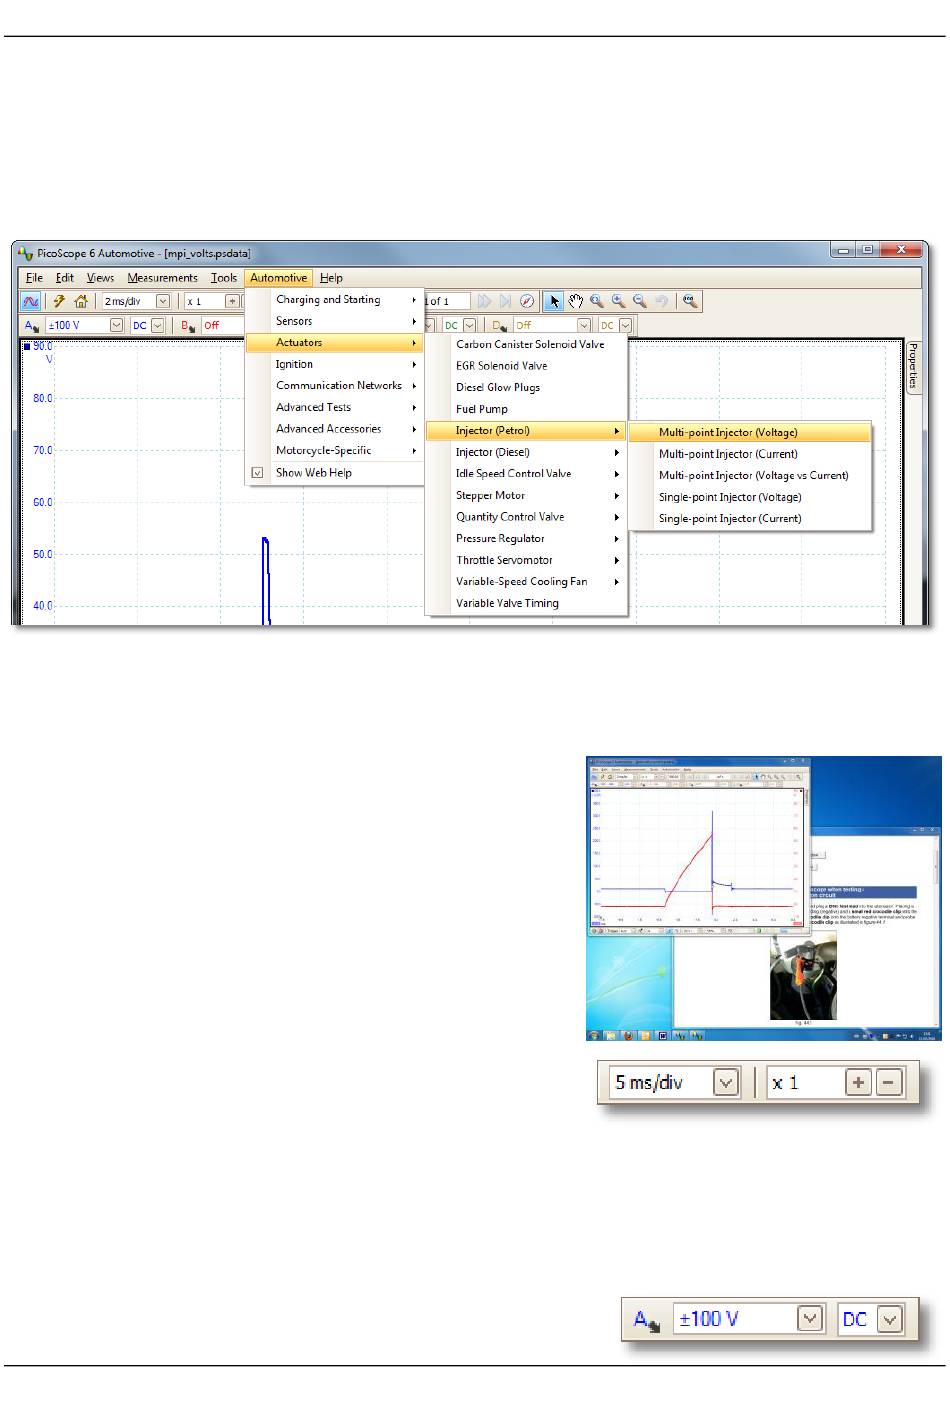The width and height of the screenshot is (950, 1402).
Task: Open Channel B Off range dropdown
Action: pyautogui.click(x=223, y=326)
